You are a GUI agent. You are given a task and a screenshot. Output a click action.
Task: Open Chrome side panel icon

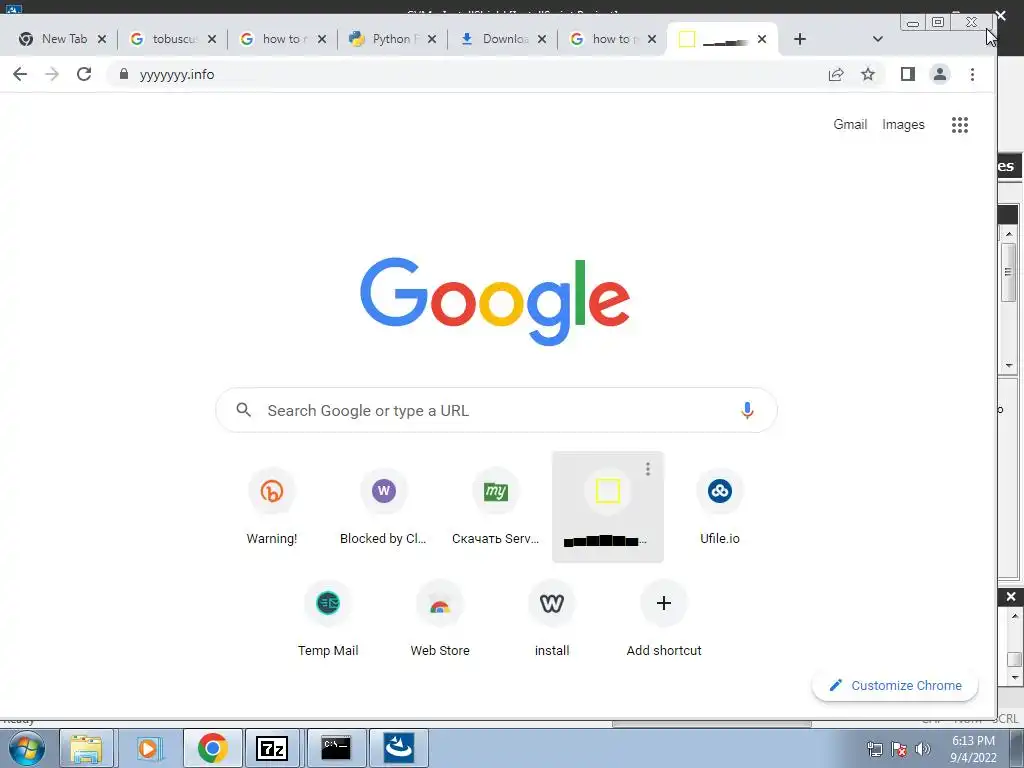(908, 74)
